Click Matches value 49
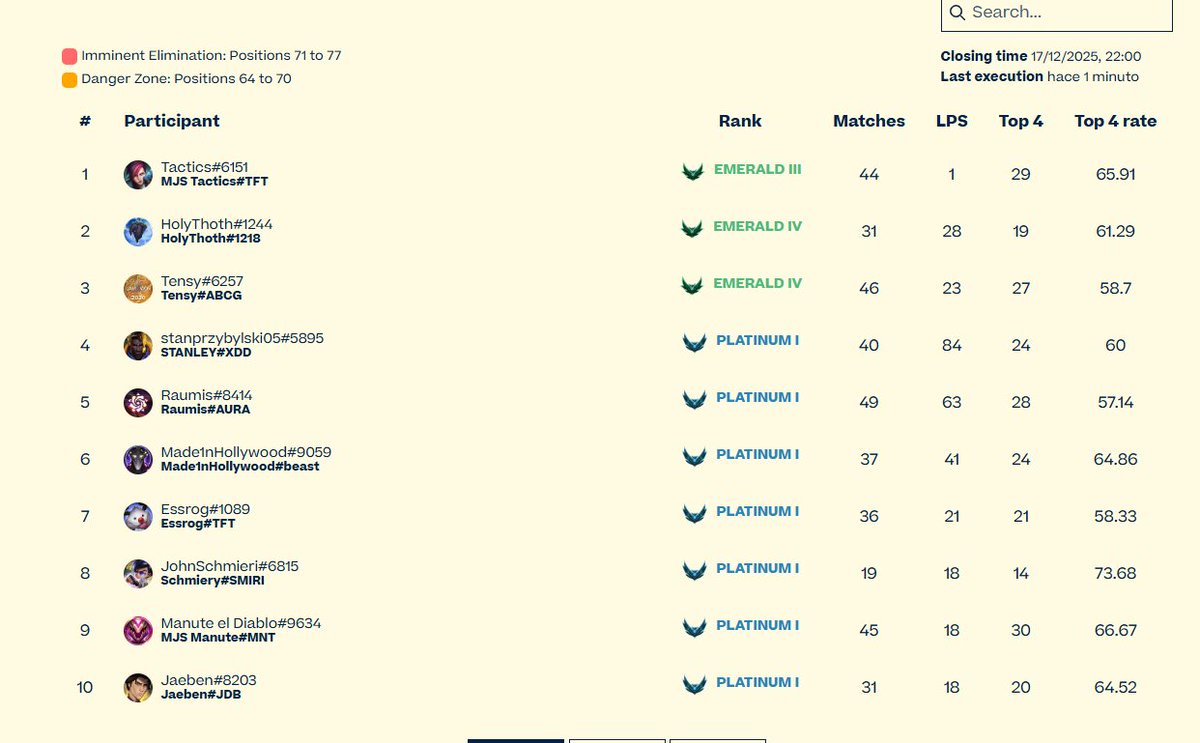Screen dimensions: 1200x743 click(869, 402)
